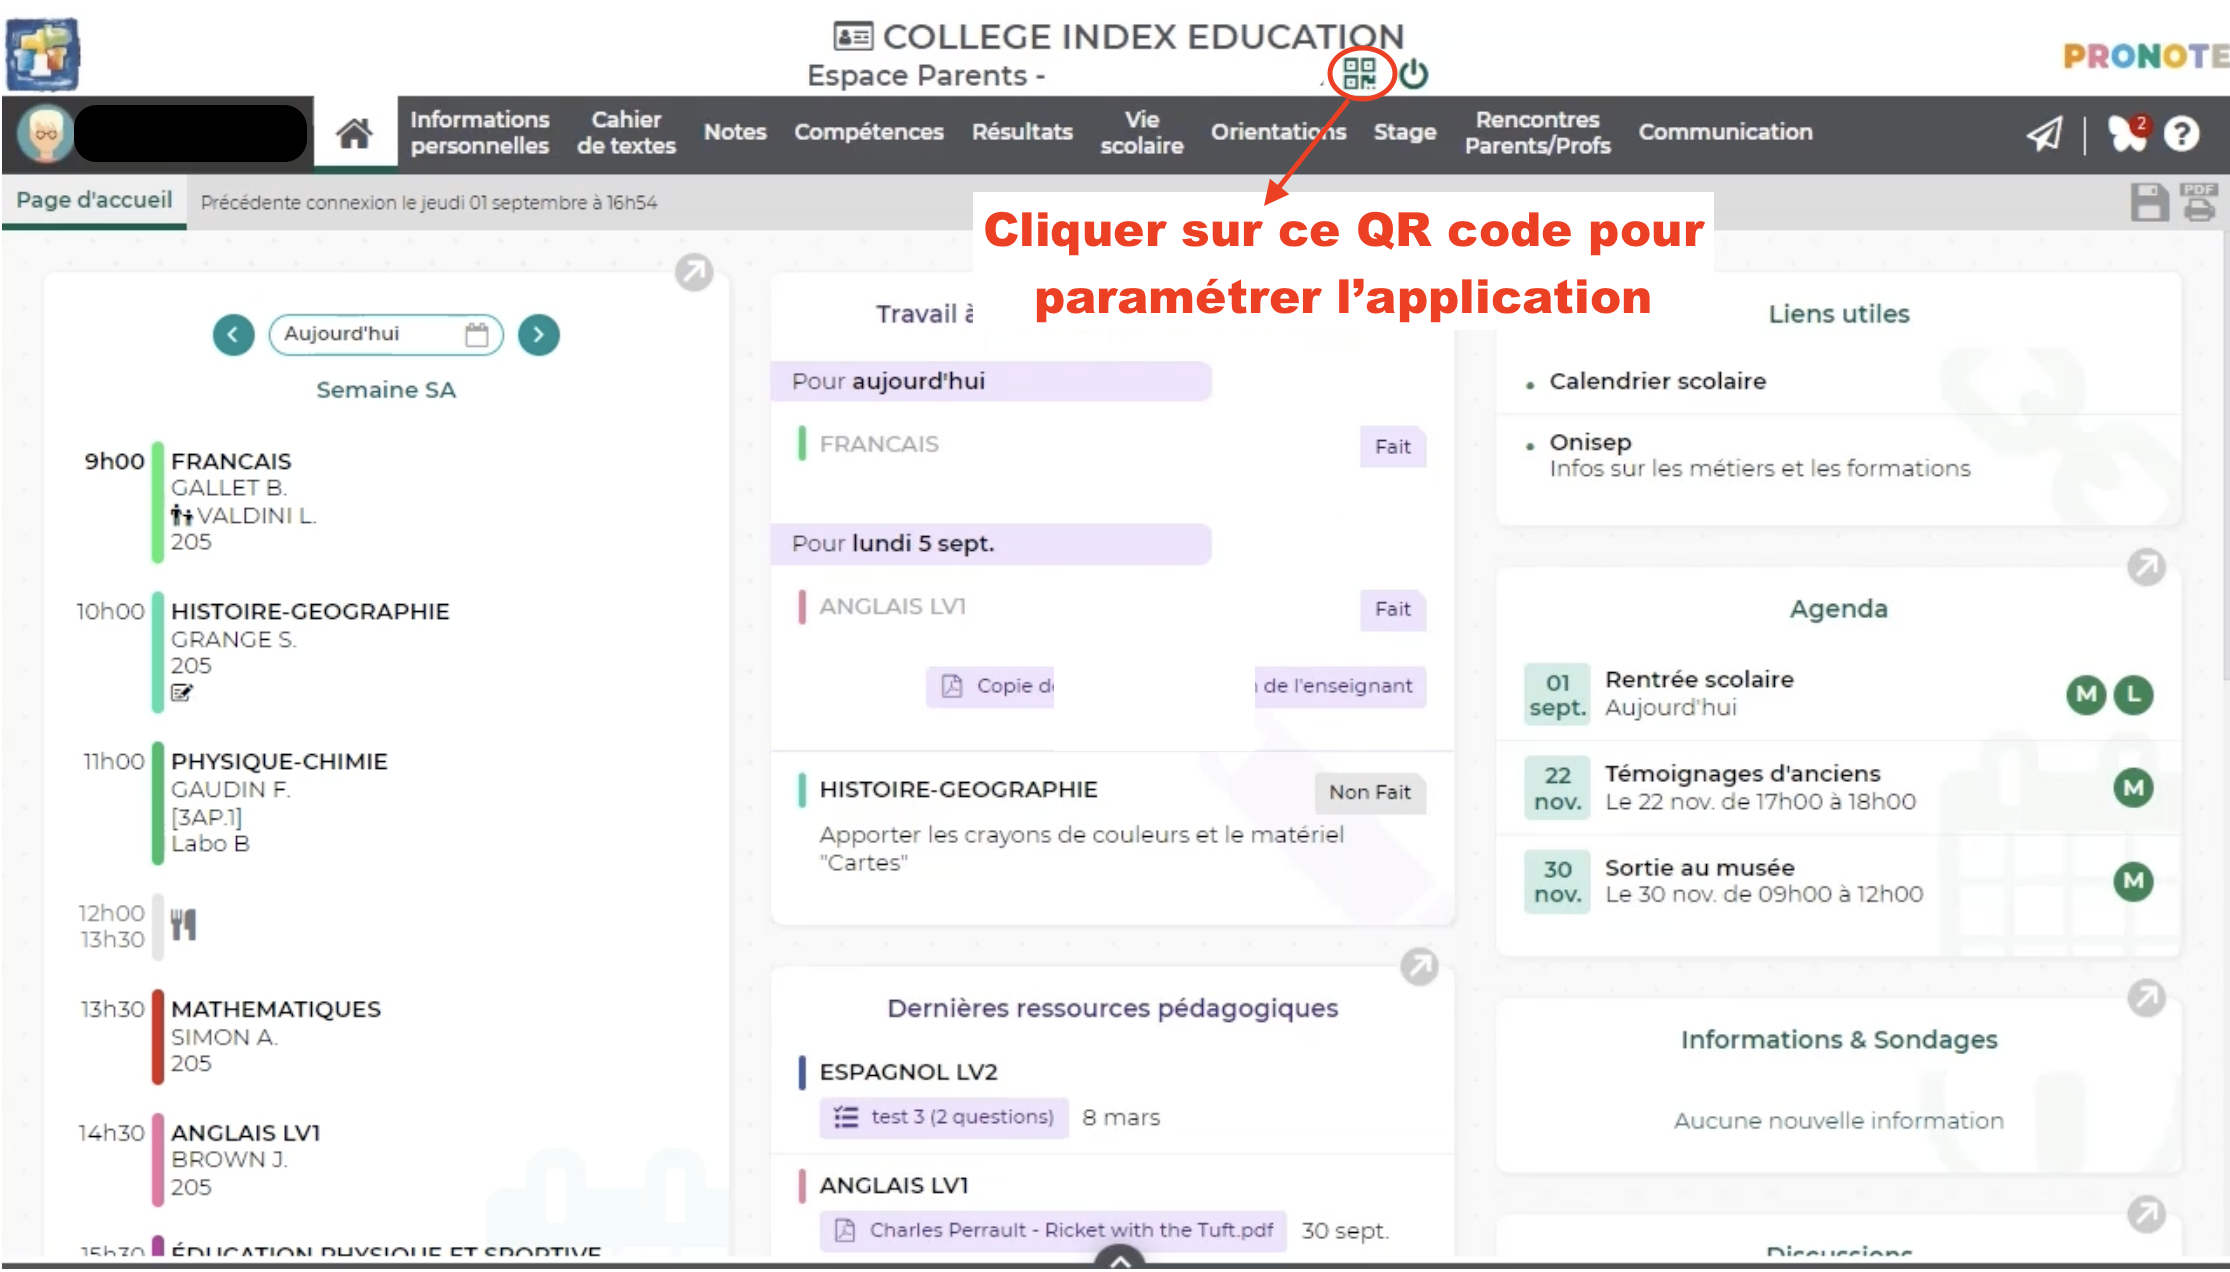Click ESPAGNOL LV2 resource heading

pyautogui.click(x=908, y=1072)
